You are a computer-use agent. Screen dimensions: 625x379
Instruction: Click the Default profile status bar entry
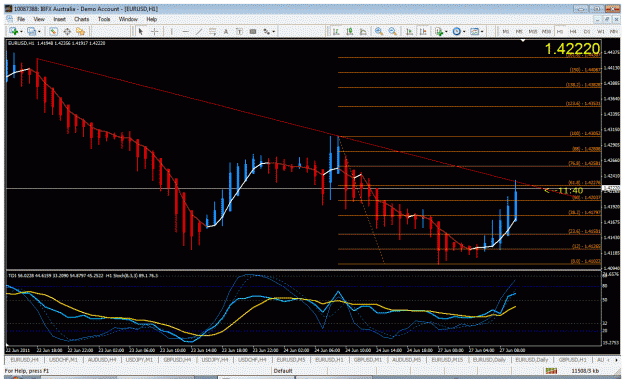283,371
